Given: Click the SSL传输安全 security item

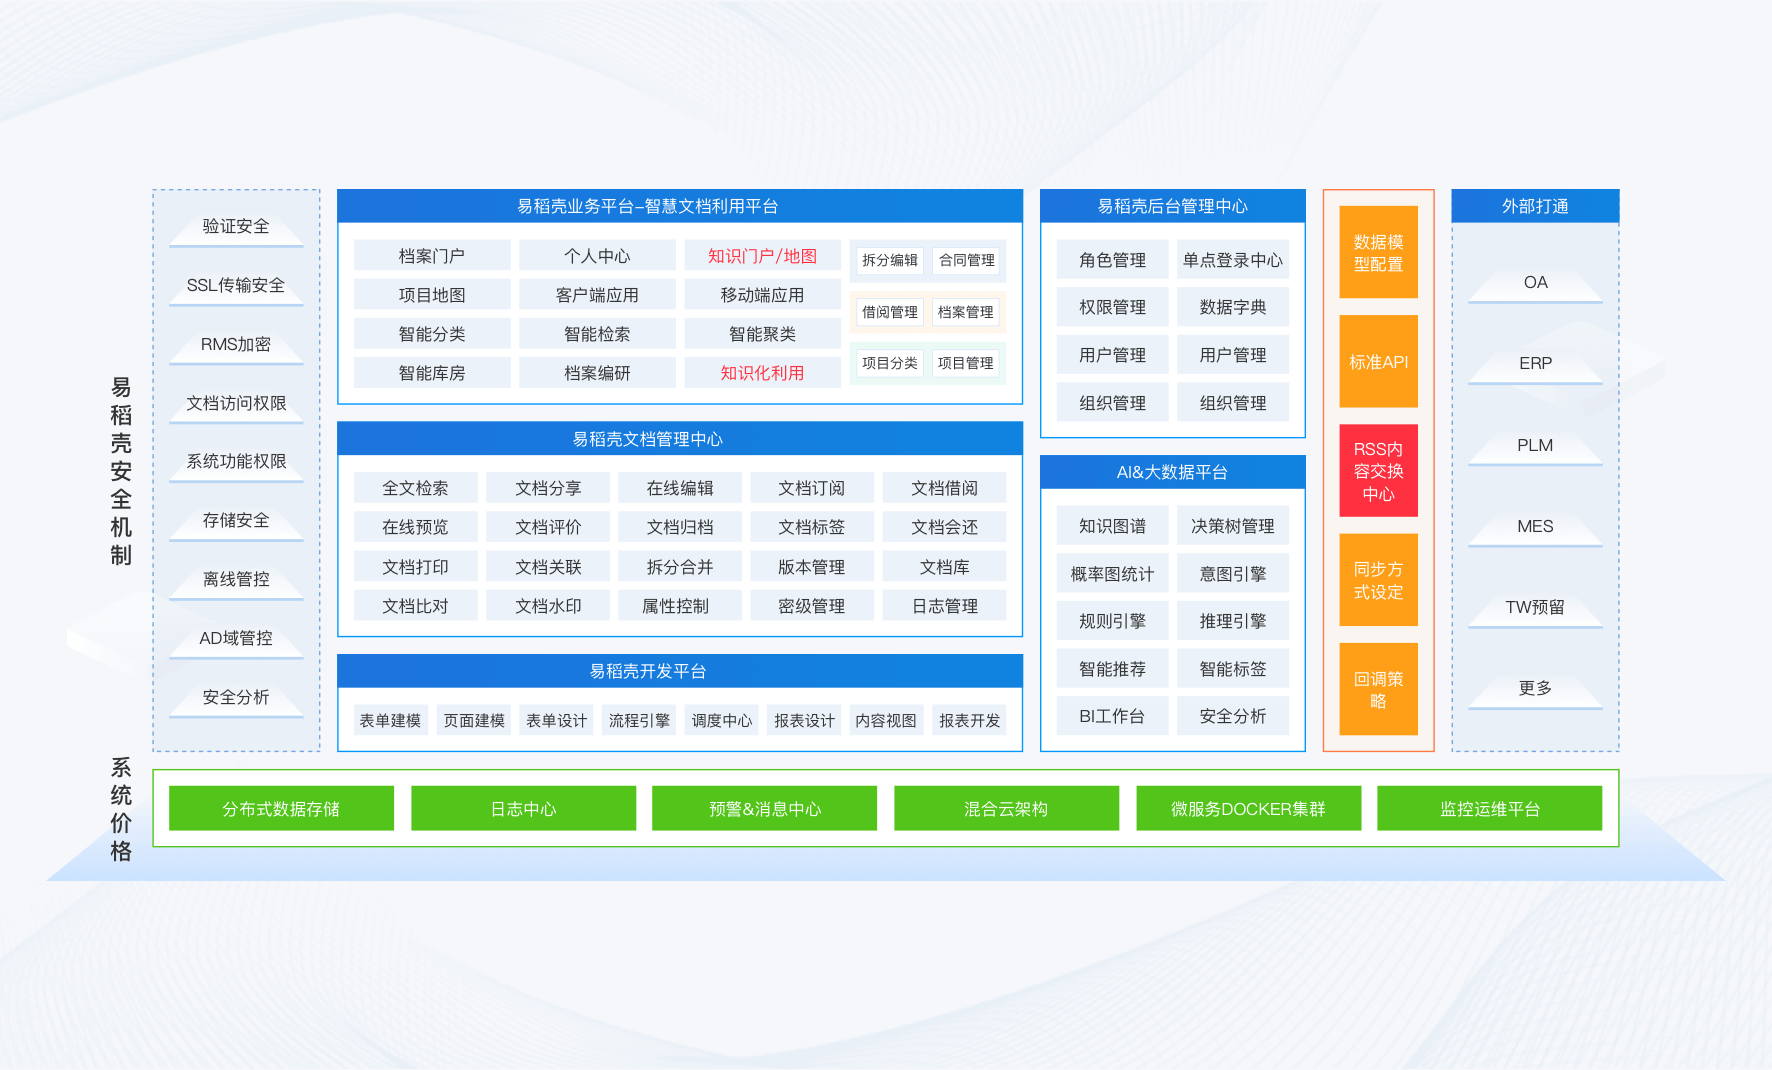Looking at the screenshot, I should 236,286.
